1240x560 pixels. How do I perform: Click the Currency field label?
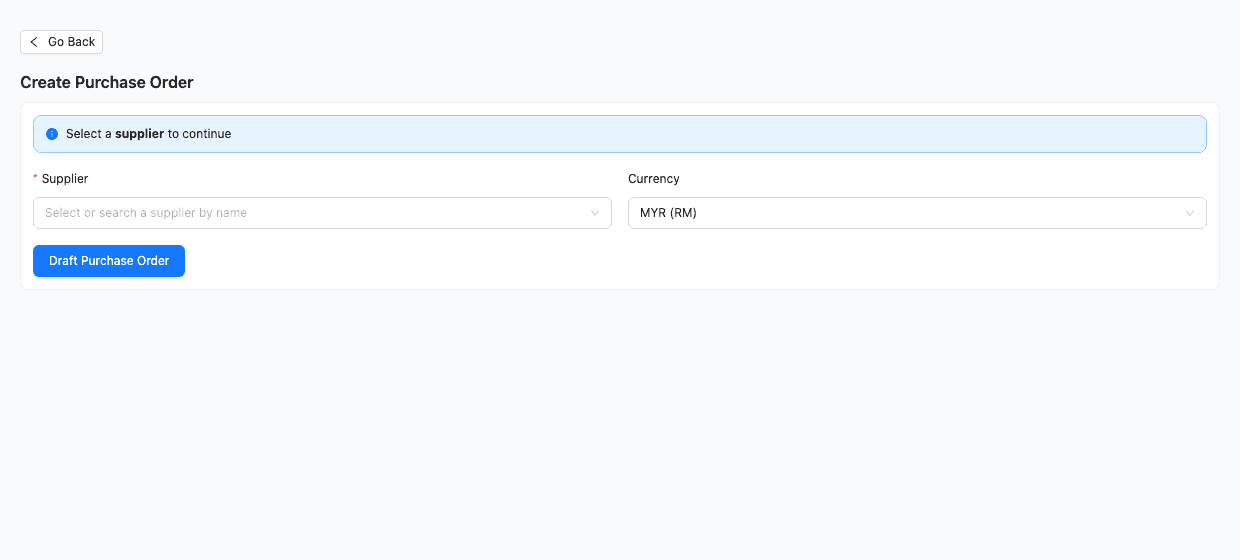654,179
